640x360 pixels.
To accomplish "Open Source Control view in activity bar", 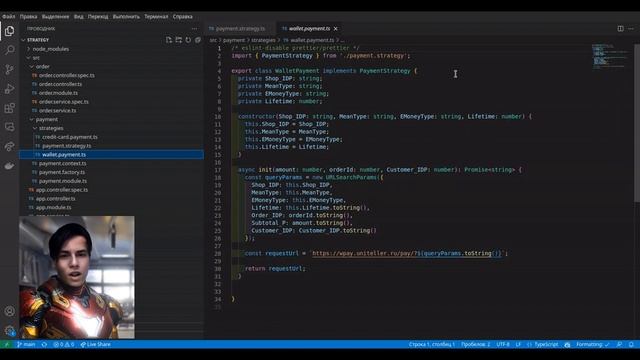I will pos(9,69).
